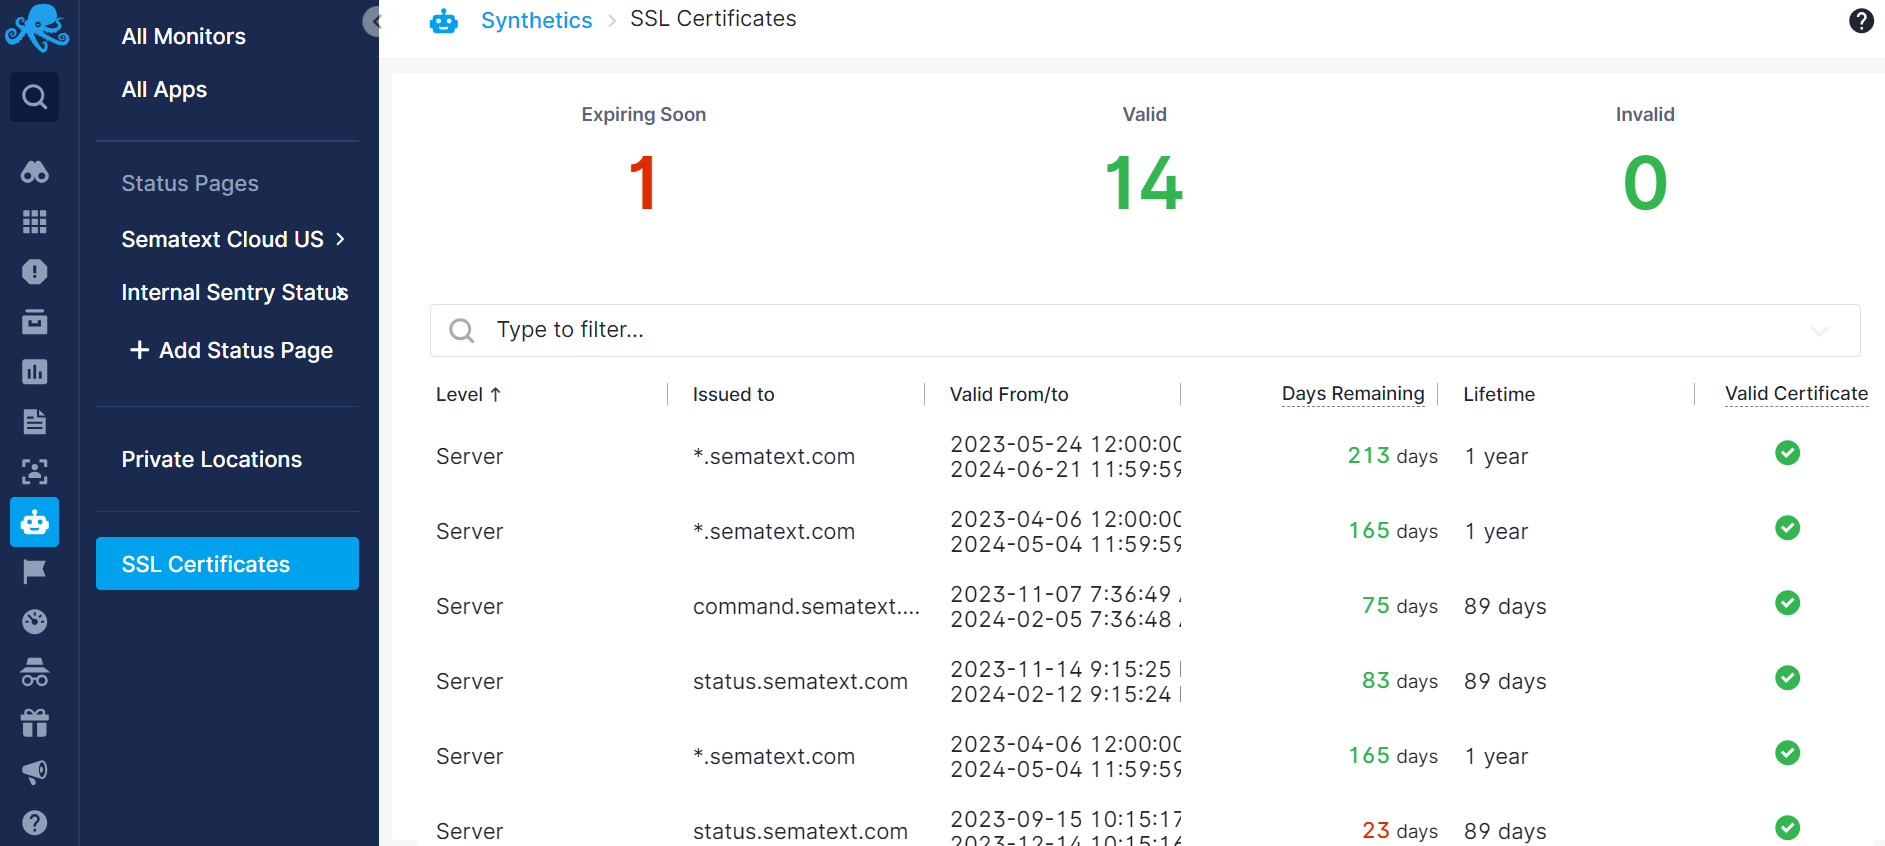Open the apps grid icon in sidebar
Viewport: 1885px width, 846px height.
tap(35, 222)
